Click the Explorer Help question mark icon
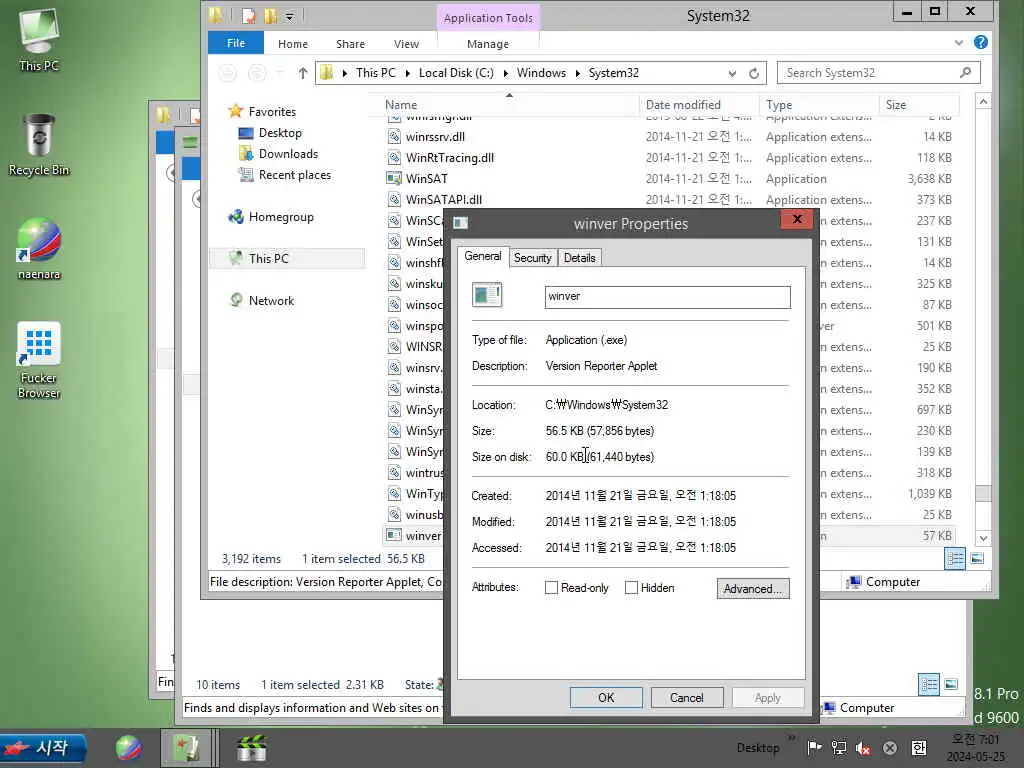Screen dimensions: 1024x768 click(980, 42)
